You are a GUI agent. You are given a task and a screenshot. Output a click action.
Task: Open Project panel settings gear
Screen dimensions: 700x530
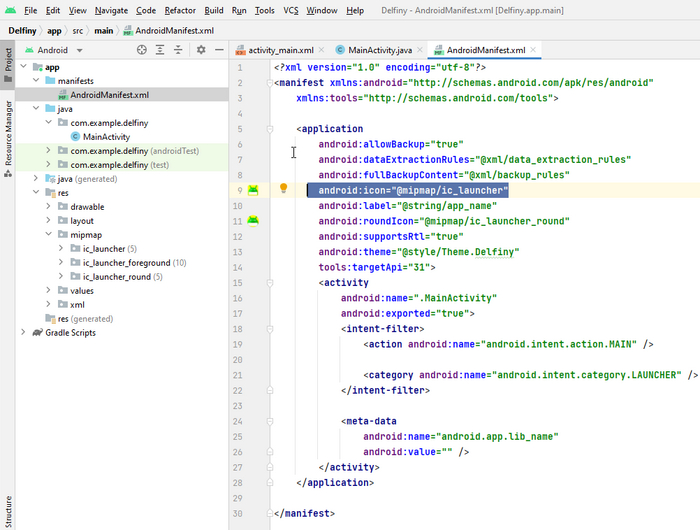tap(201, 49)
